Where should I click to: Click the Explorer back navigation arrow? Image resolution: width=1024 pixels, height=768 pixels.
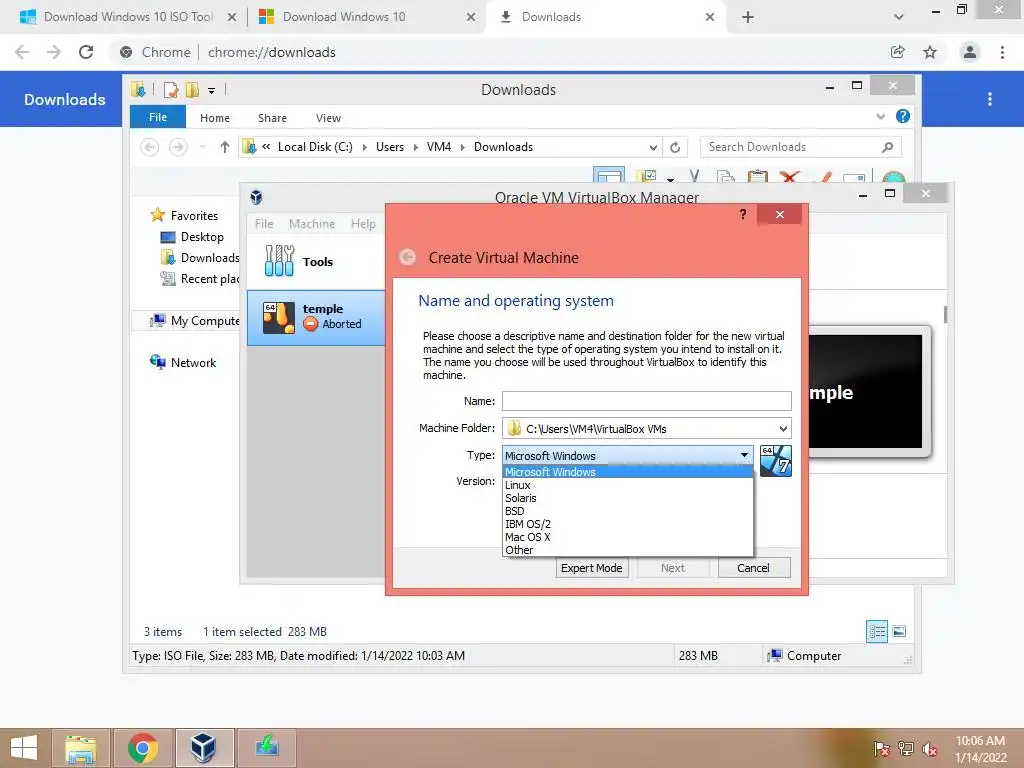(x=150, y=148)
